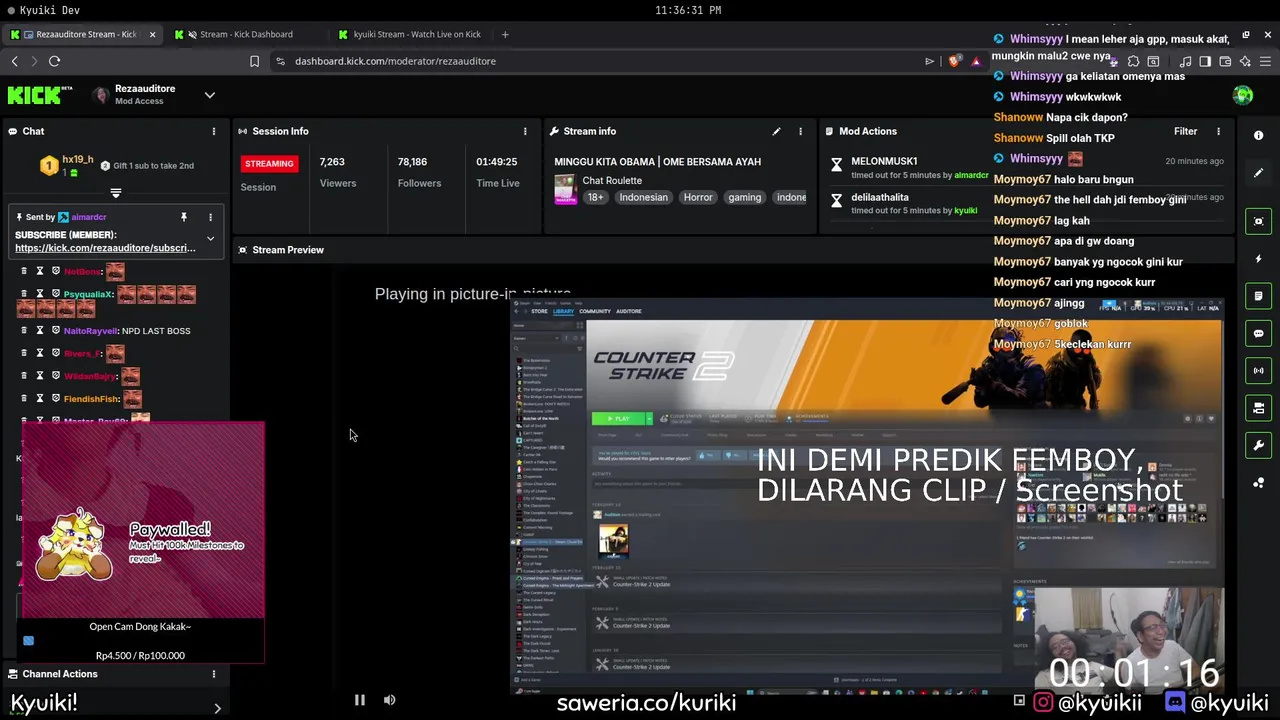Pause the stream preview playback
This screenshot has height=720, width=1280.
359,700
